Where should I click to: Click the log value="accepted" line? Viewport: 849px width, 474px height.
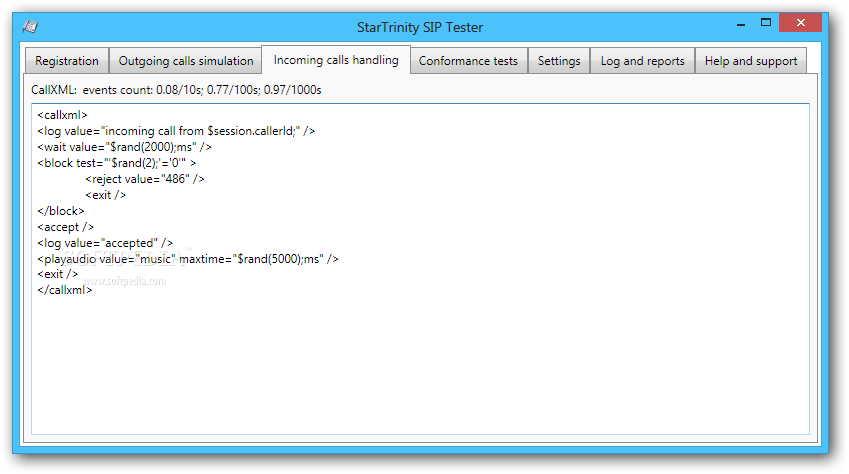[x=105, y=243]
